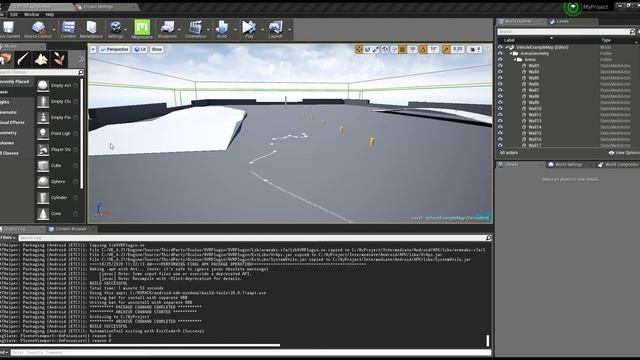Expand Modes panel toolbar overflow chevron
The image size is (640, 360).
point(81,59)
